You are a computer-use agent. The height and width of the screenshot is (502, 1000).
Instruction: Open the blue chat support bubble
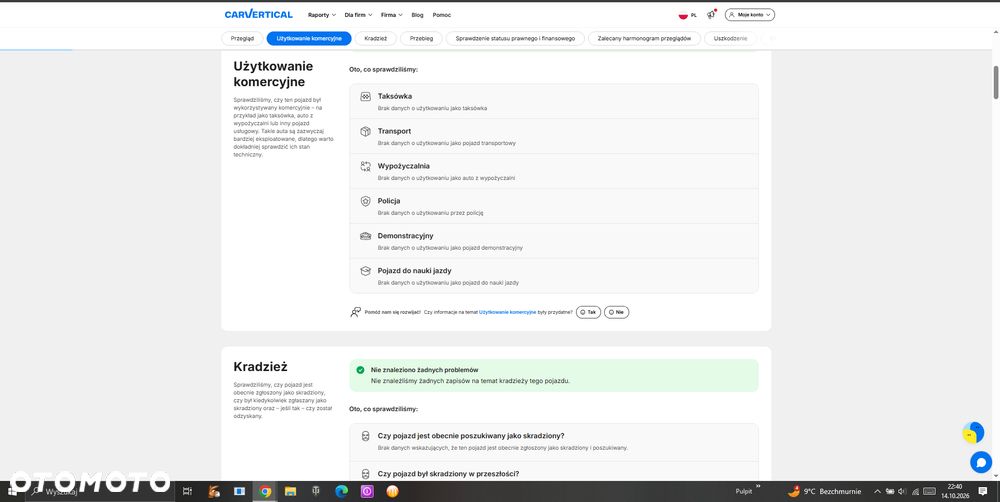(981, 462)
